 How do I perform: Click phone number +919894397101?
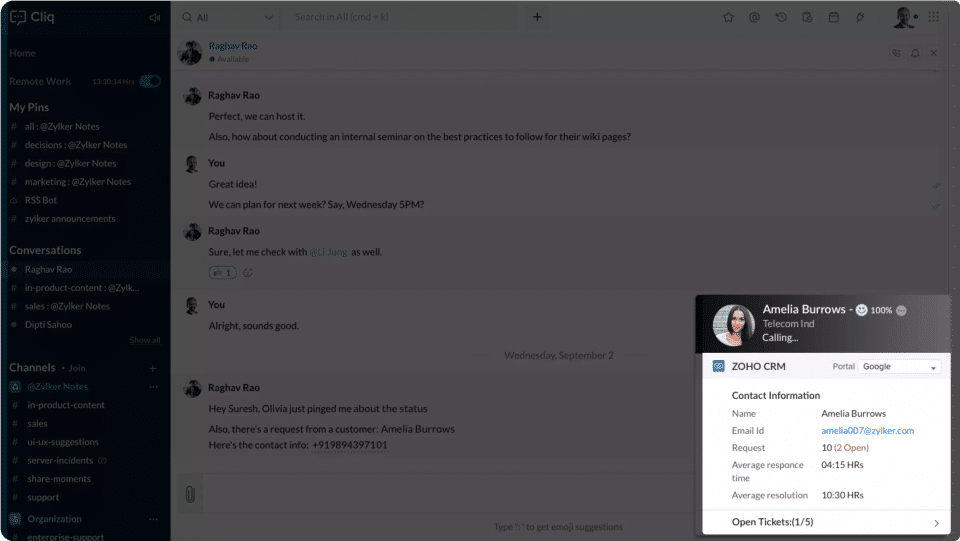click(x=350, y=445)
